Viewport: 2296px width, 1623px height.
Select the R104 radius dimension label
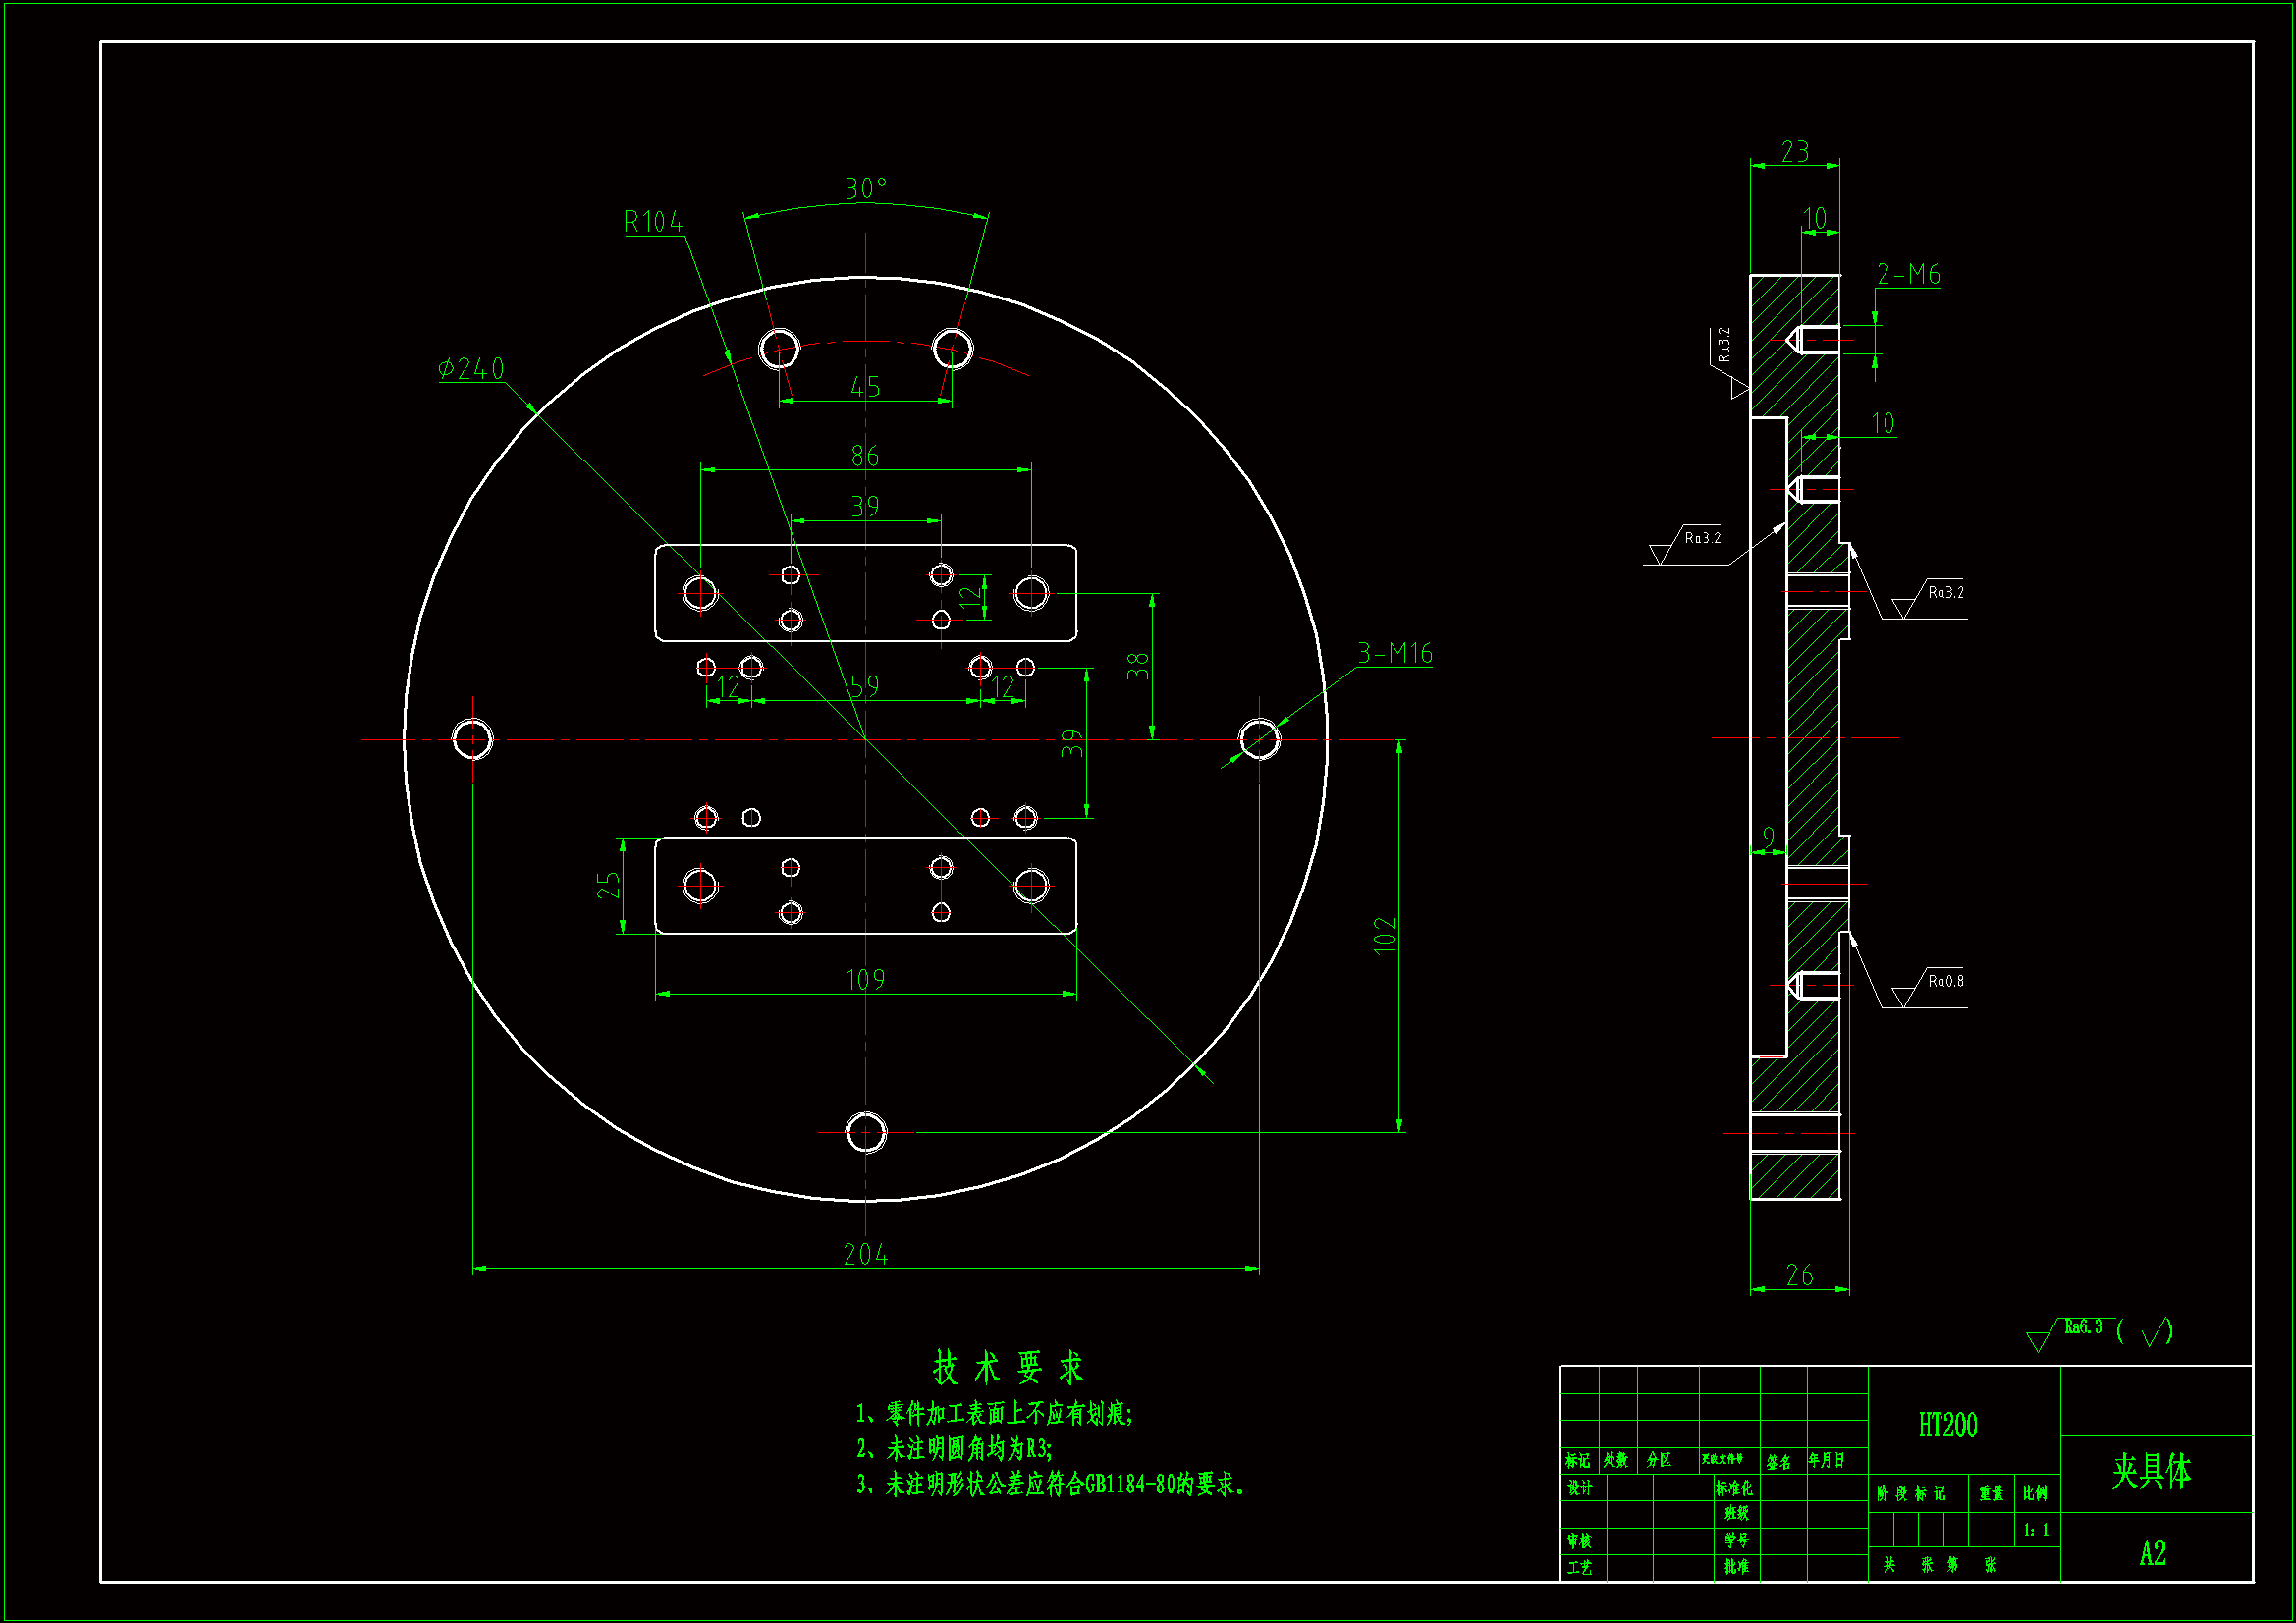point(653,222)
